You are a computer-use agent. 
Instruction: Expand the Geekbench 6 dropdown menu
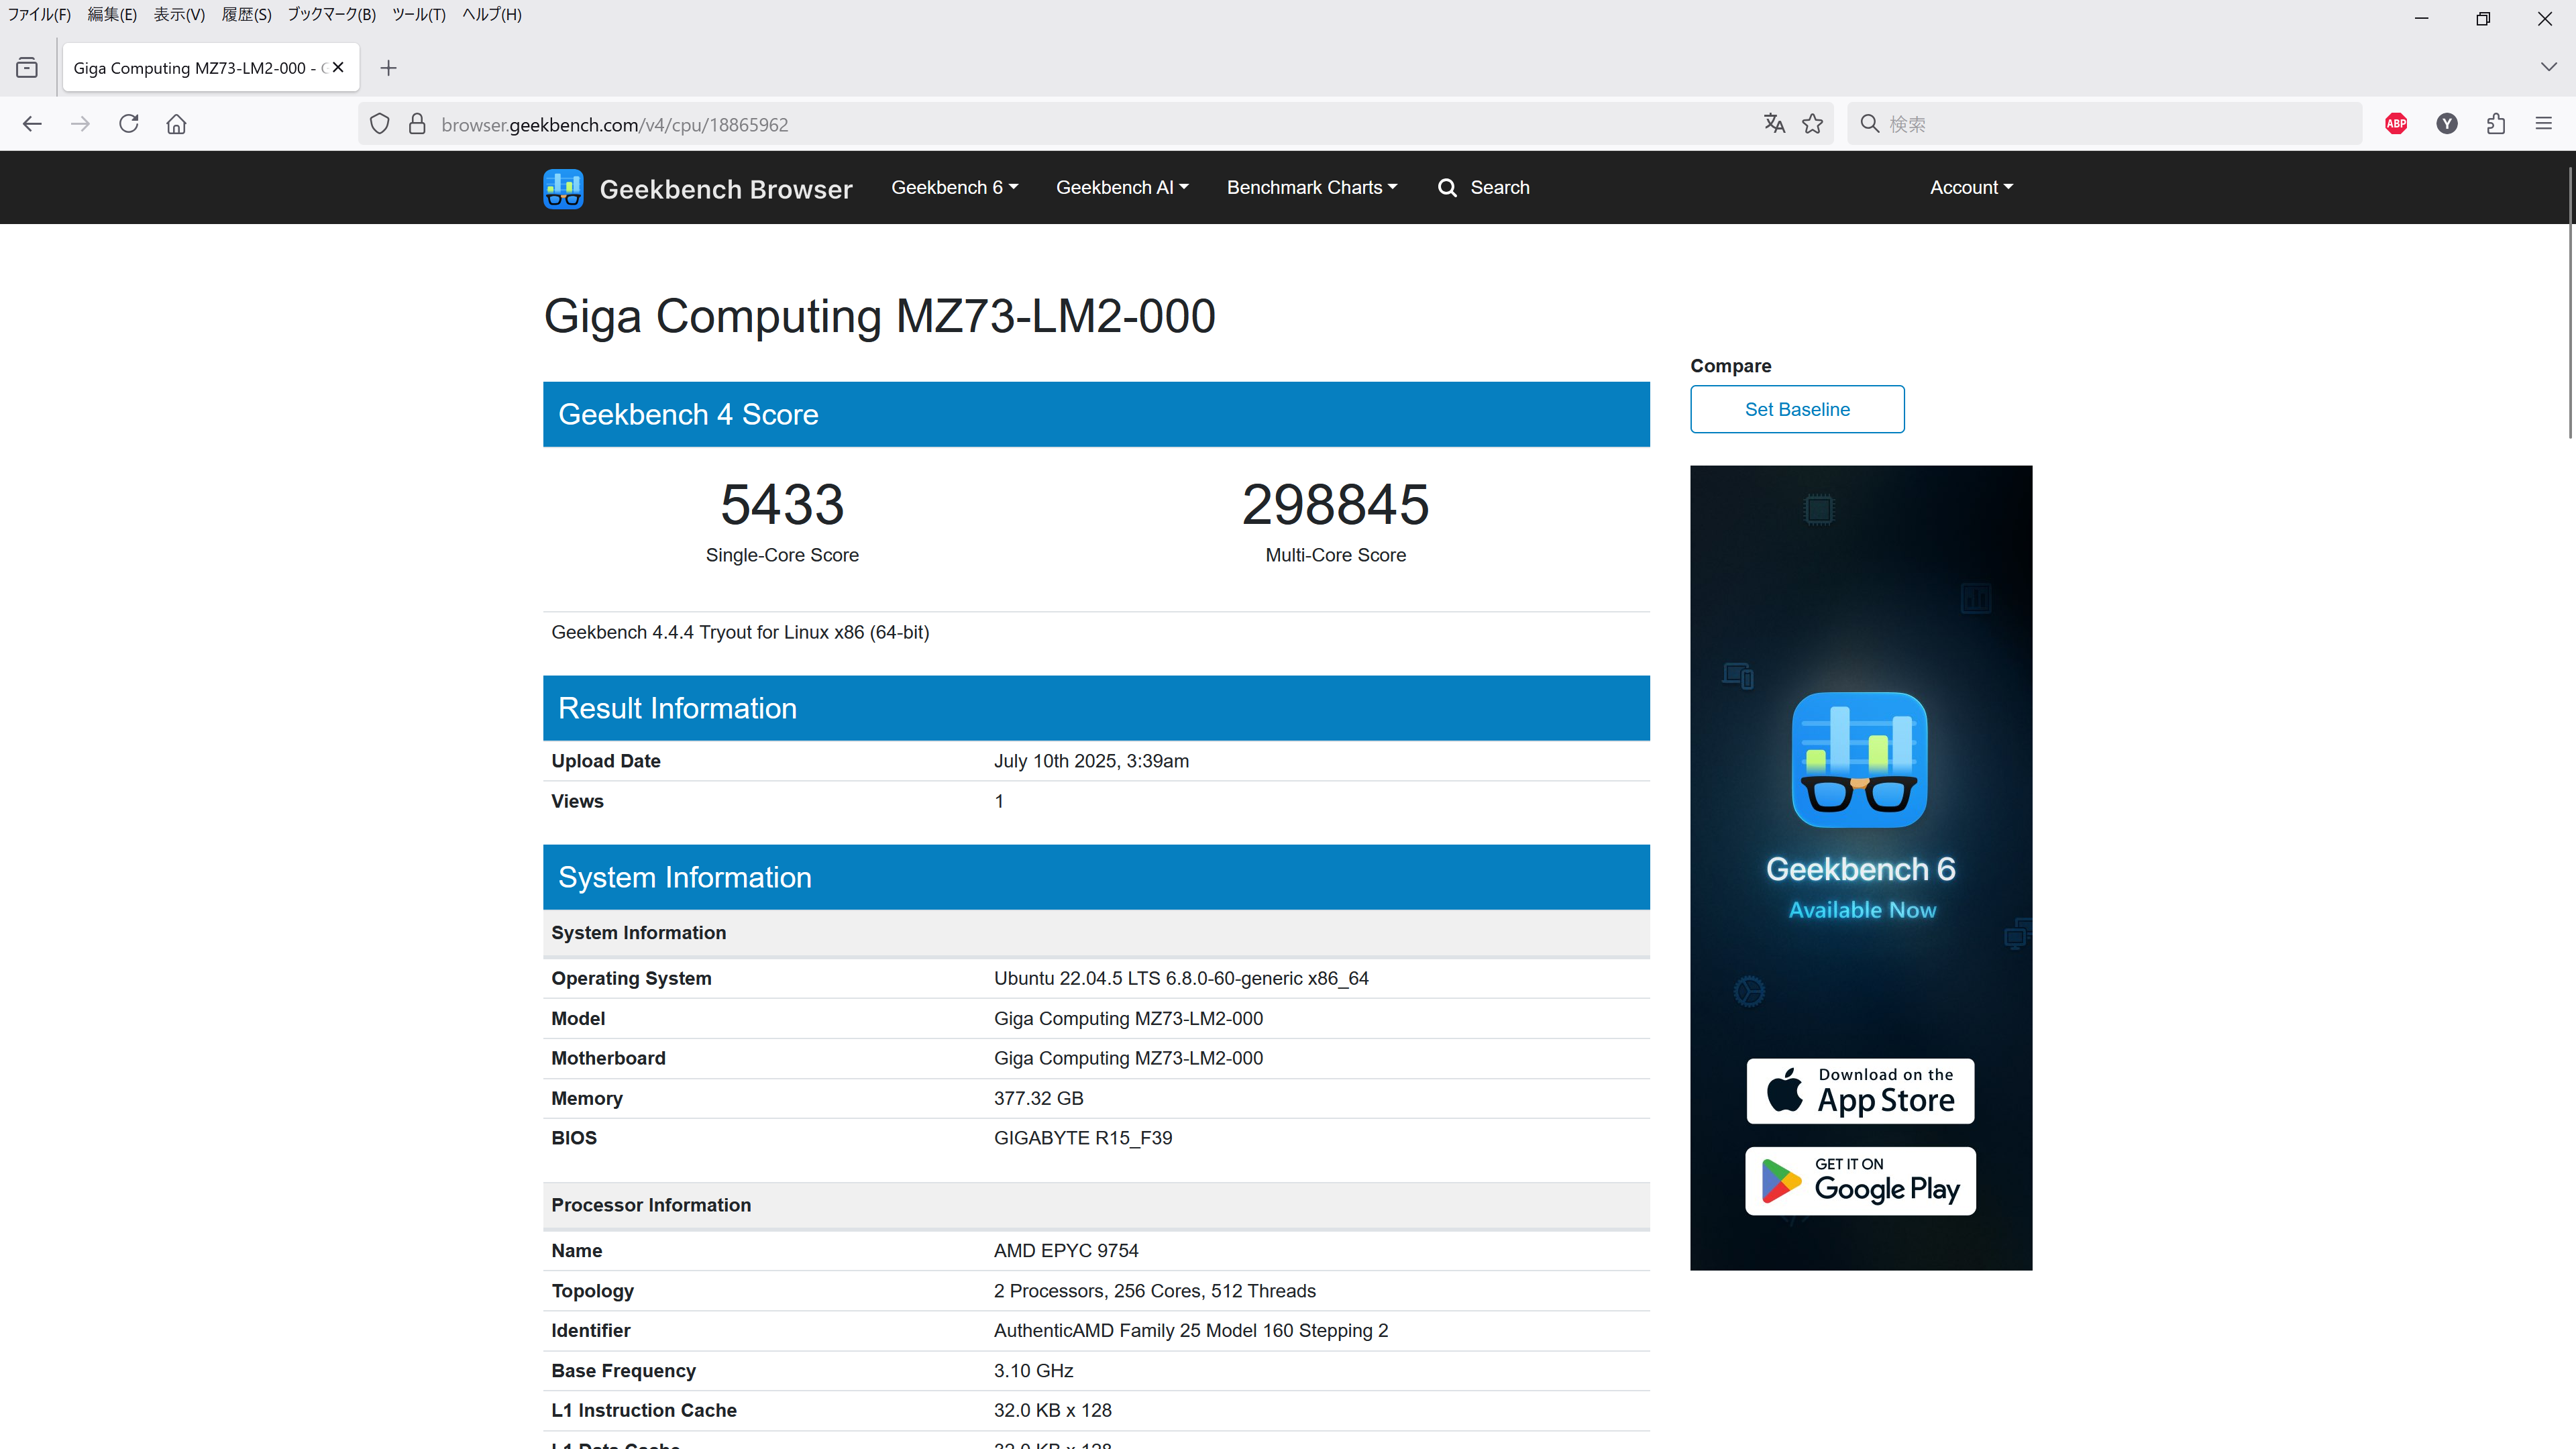tap(954, 187)
